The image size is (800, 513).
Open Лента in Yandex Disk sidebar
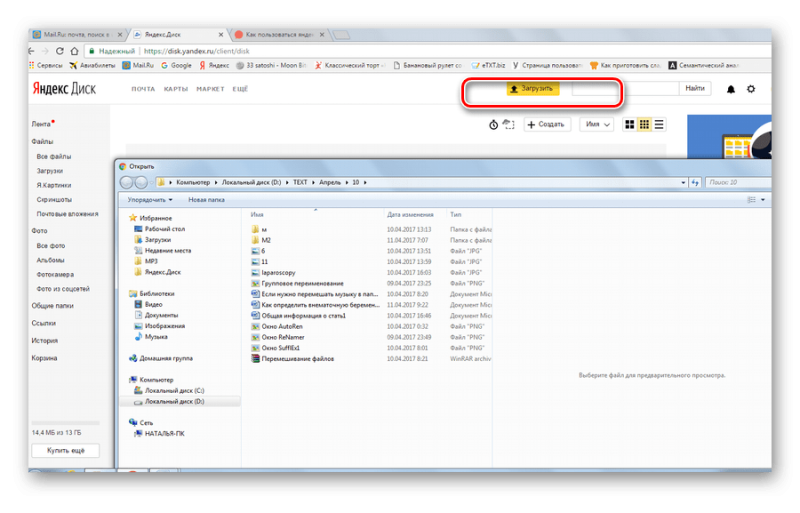41,124
